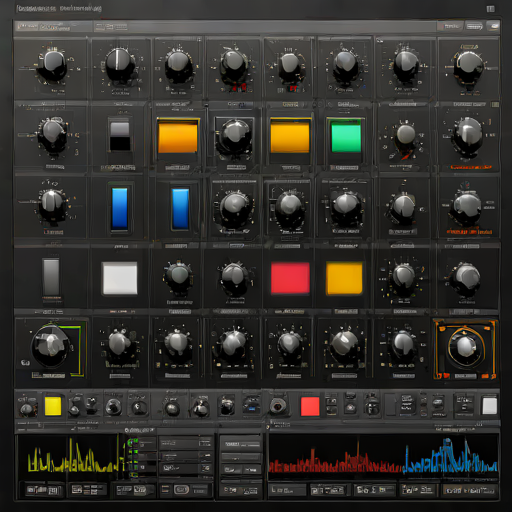Click the round ring dial beside the small red square
512x512 pixels.
(x=277, y=406)
